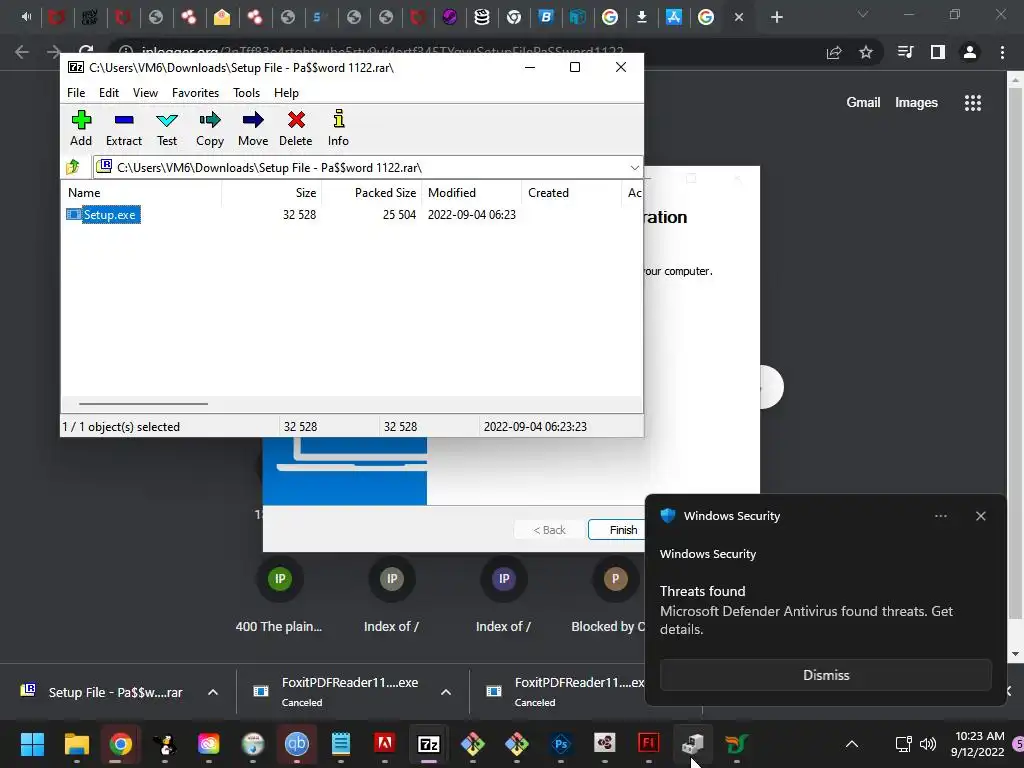Screen dimensions: 1024x768
Task: Sort by the Name column header
Action: click(142, 193)
